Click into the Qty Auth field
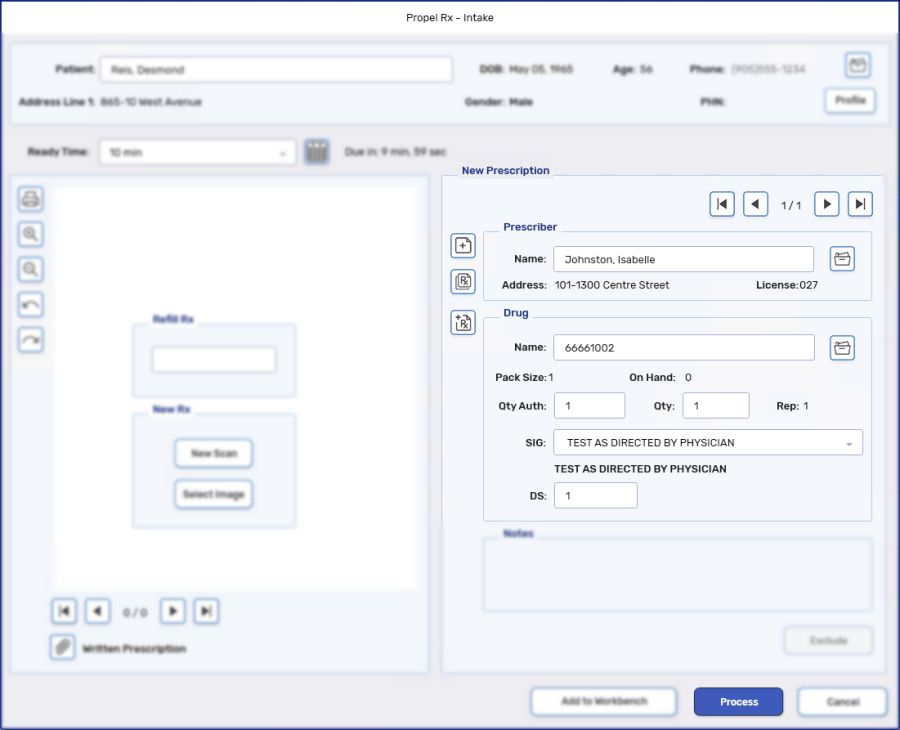This screenshot has width=900, height=730. coord(589,406)
